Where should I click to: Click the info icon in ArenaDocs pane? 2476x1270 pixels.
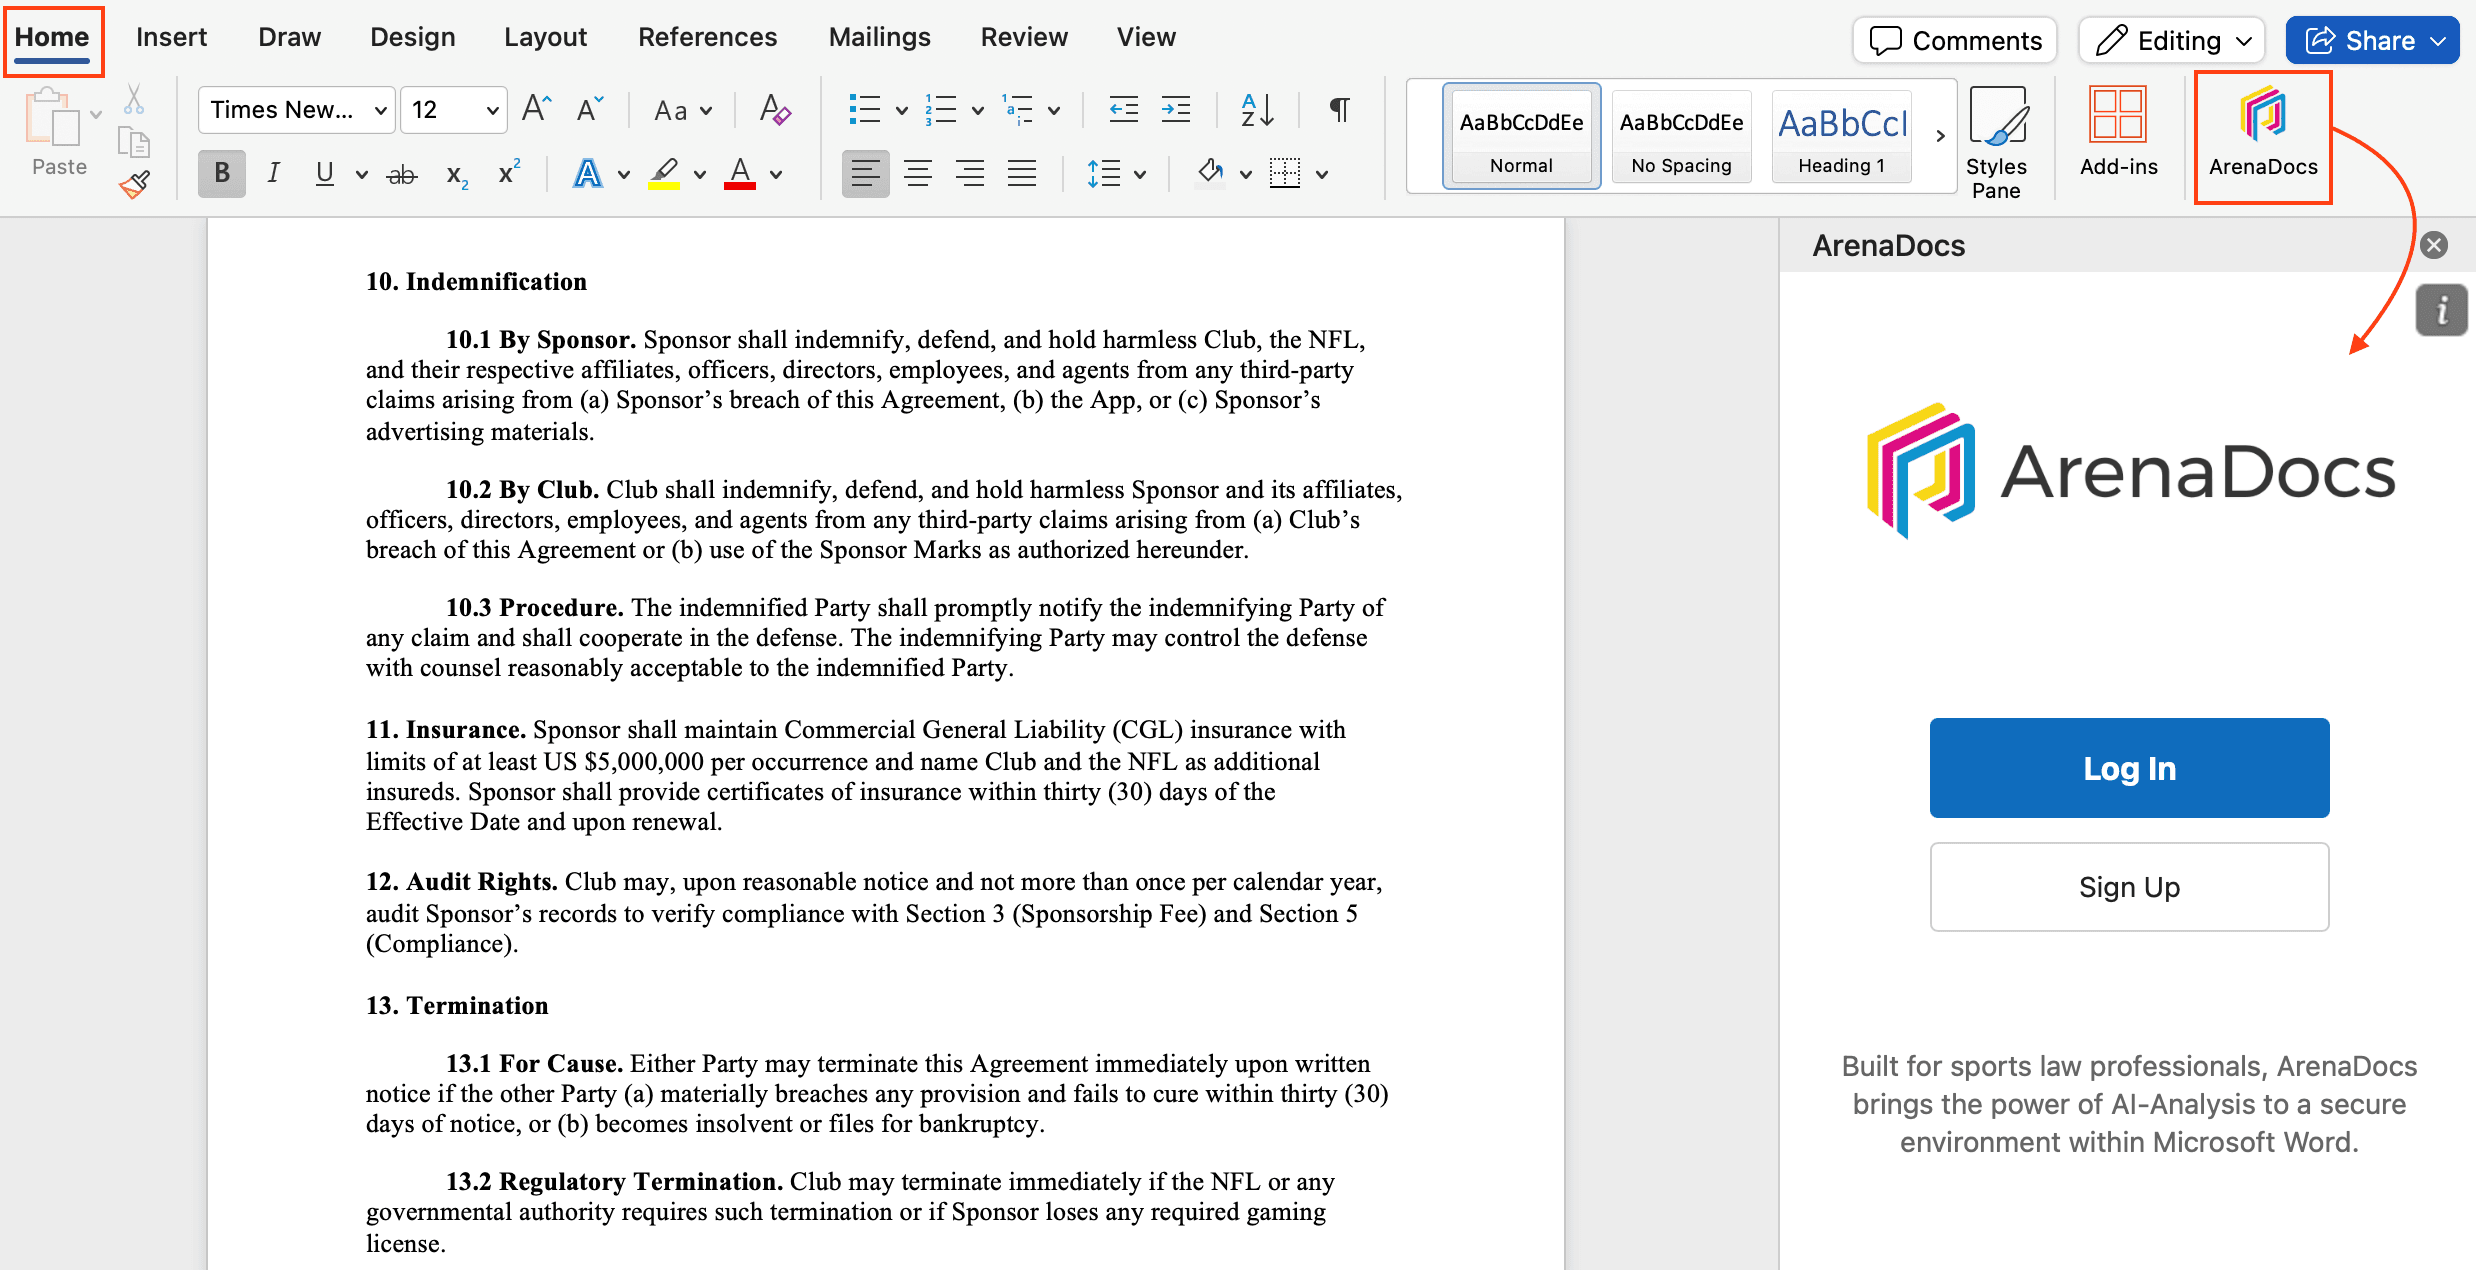[2441, 310]
